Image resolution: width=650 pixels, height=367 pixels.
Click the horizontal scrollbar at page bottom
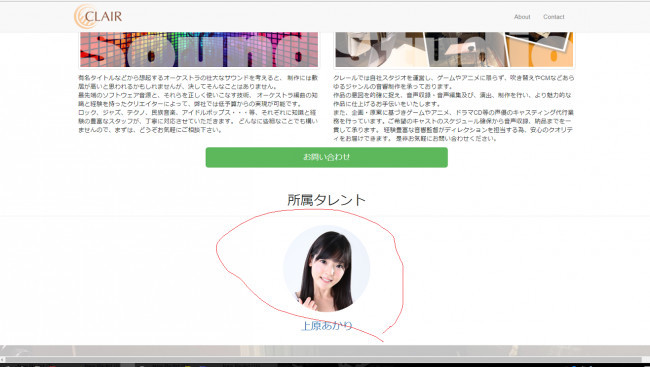[323, 360]
